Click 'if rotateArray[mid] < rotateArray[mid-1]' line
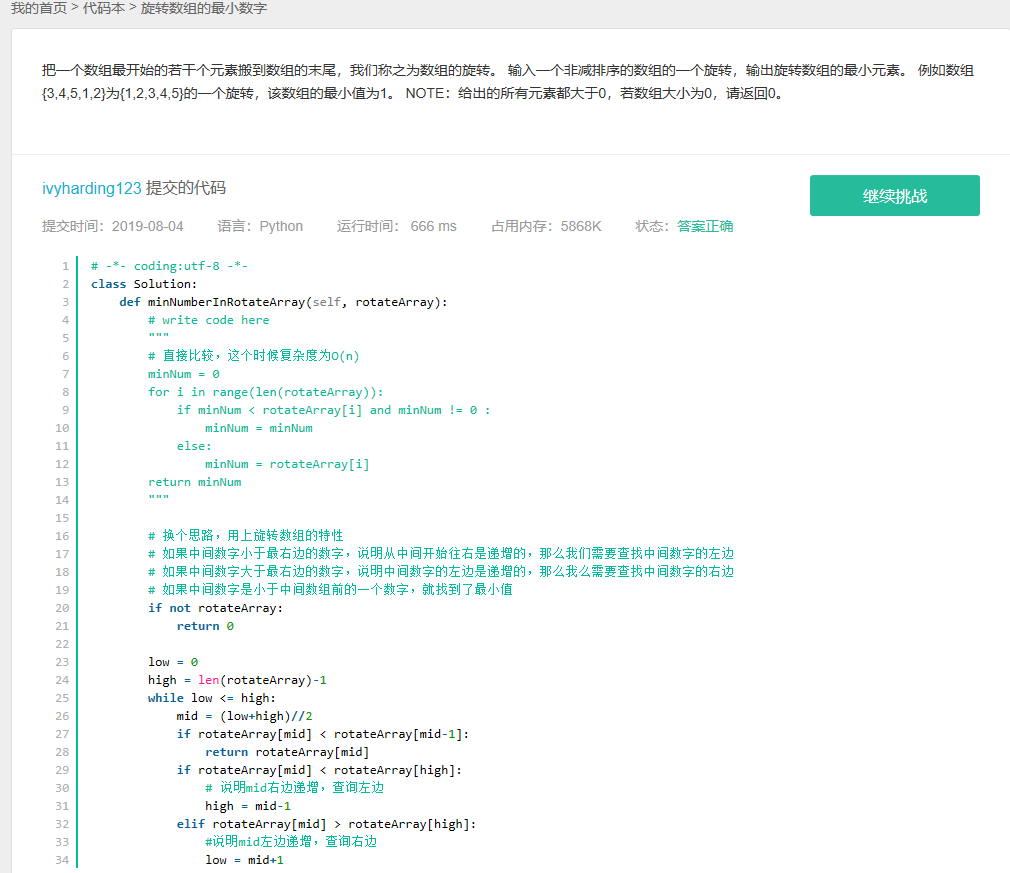The image size is (1010, 873). [x=323, y=734]
